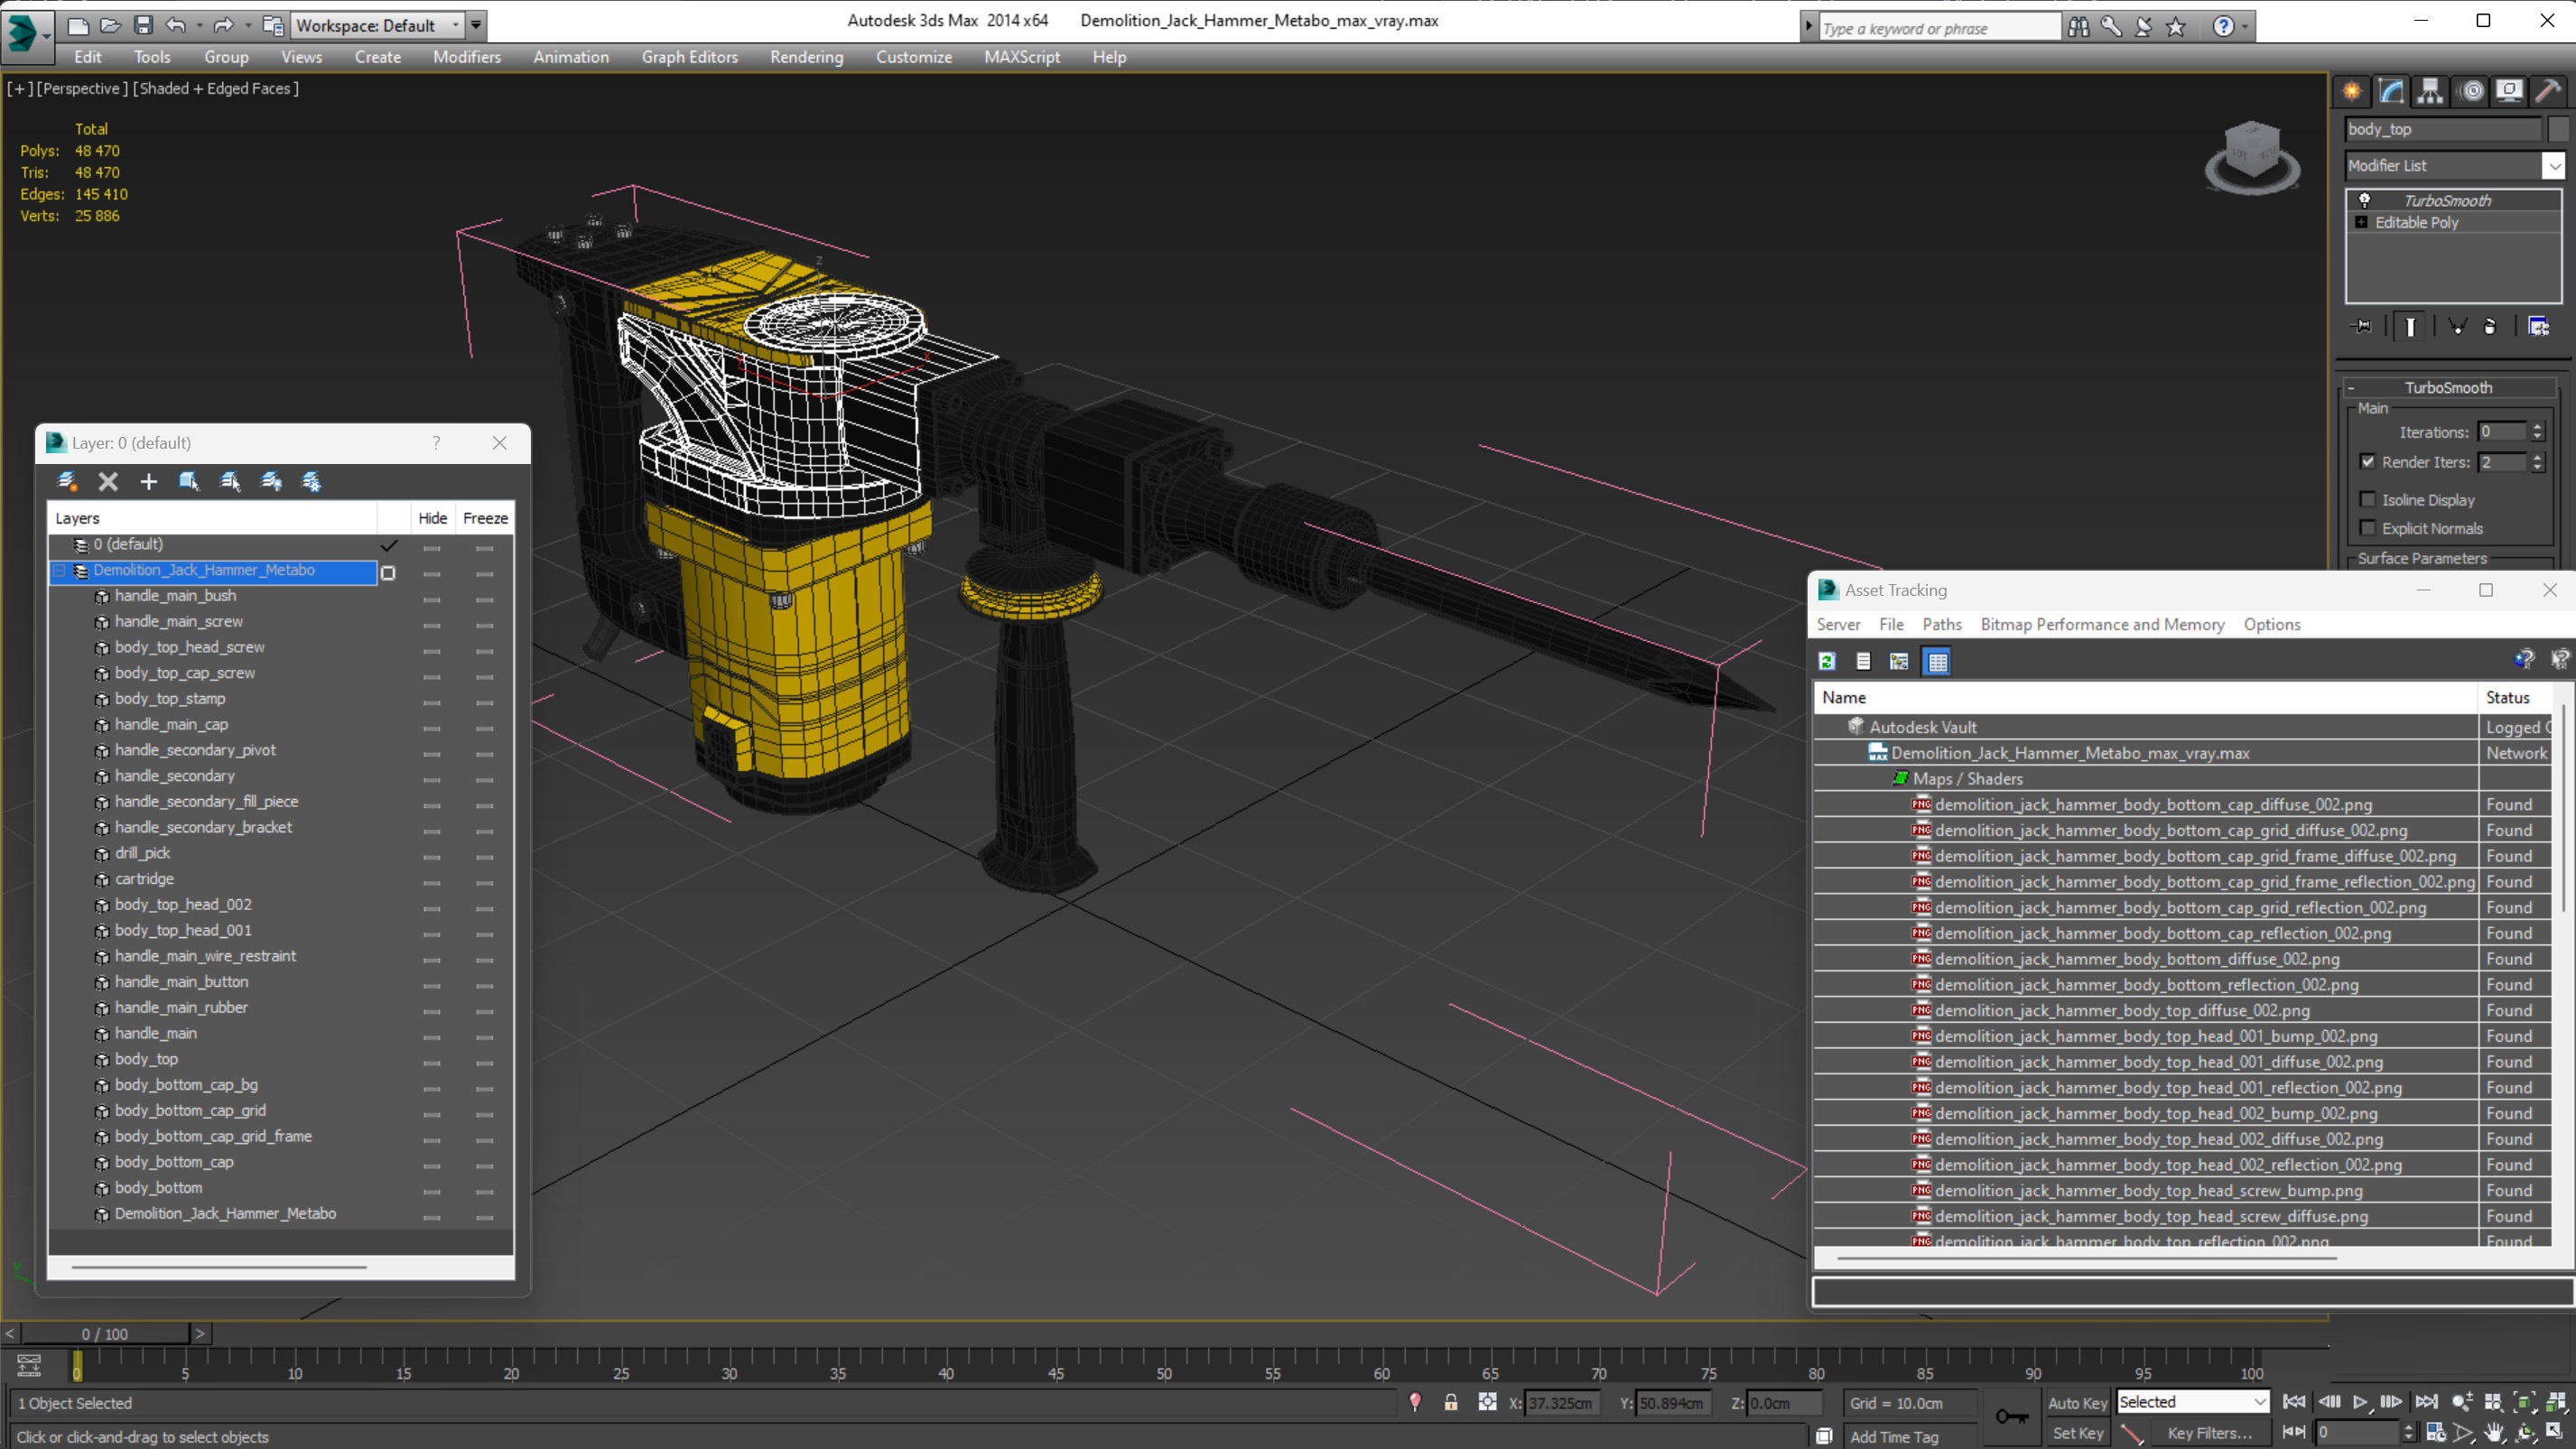Click the large Set Keys key icon
This screenshot has height=1449, width=2576.
(x=2012, y=1416)
